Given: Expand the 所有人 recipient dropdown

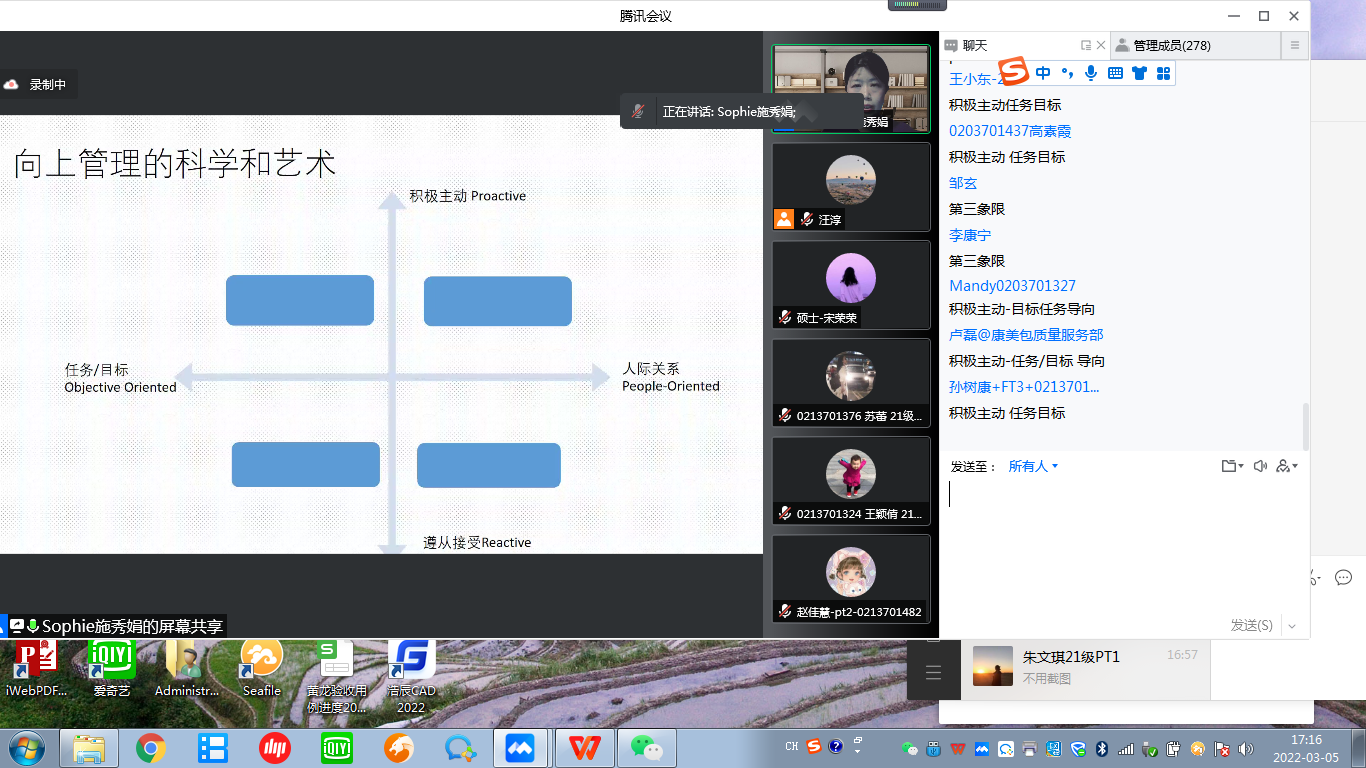Looking at the screenshot, I should click(x=1033, y=466).
